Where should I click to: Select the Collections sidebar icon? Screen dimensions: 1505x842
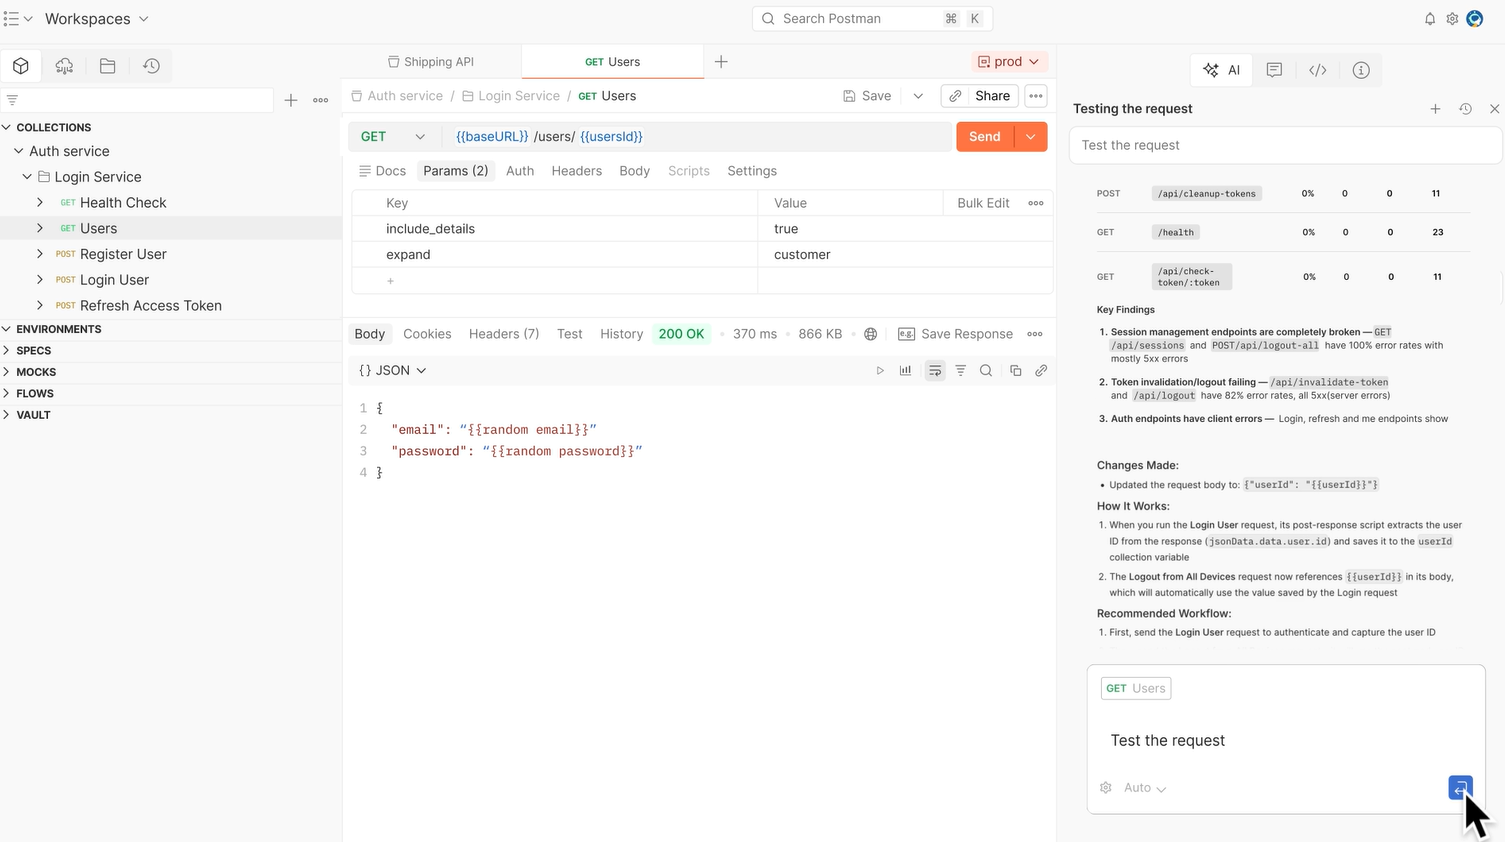click(21, 66)
